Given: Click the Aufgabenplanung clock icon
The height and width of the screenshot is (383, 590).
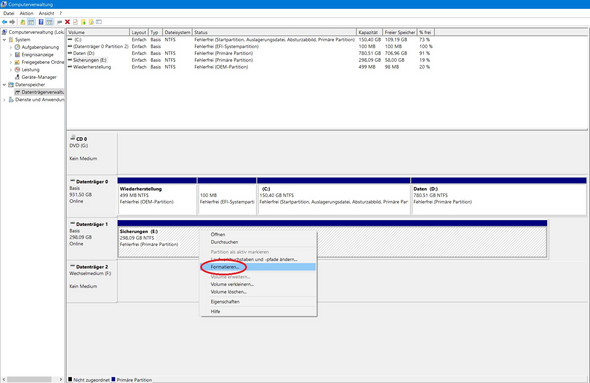Looking at the screenshot, I should click(x=17, y=47).
